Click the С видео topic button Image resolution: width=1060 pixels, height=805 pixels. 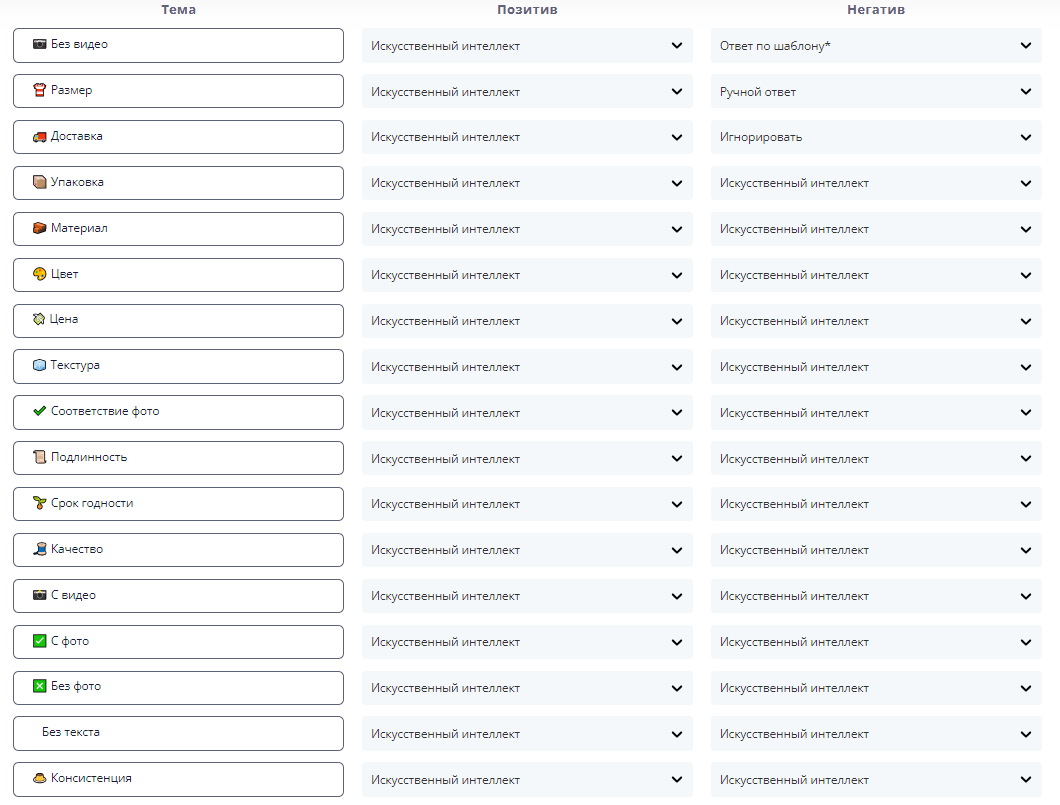click(x=178, y=596)
